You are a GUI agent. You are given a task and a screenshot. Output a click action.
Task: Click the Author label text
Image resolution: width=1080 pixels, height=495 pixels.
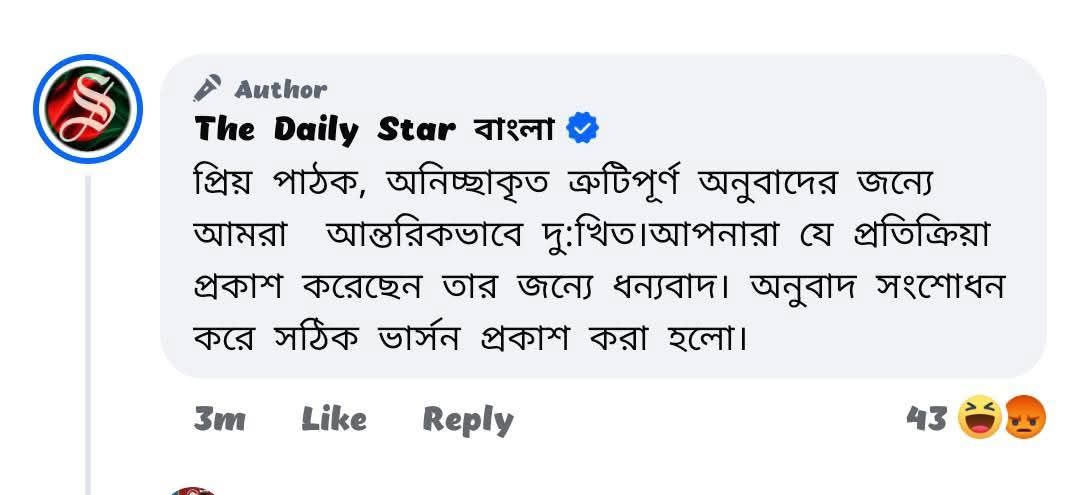point(280,89)
